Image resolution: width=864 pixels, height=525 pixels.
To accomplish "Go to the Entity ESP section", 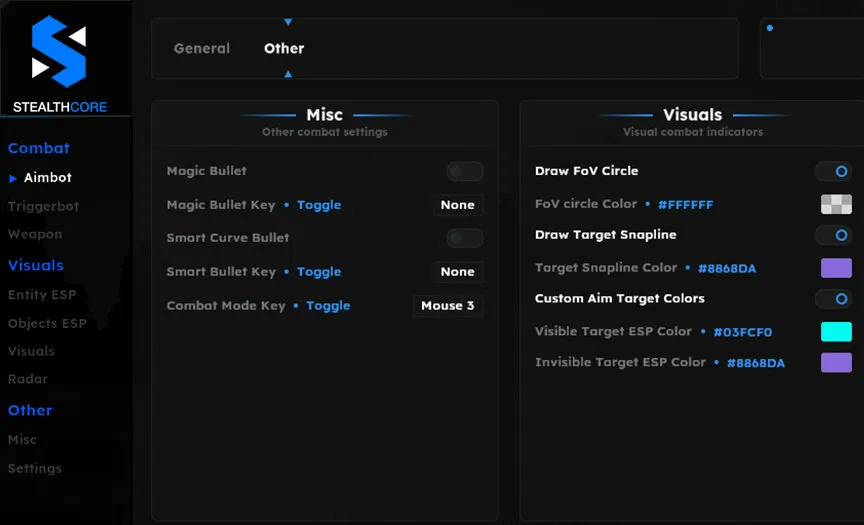I will click(42, 295).
